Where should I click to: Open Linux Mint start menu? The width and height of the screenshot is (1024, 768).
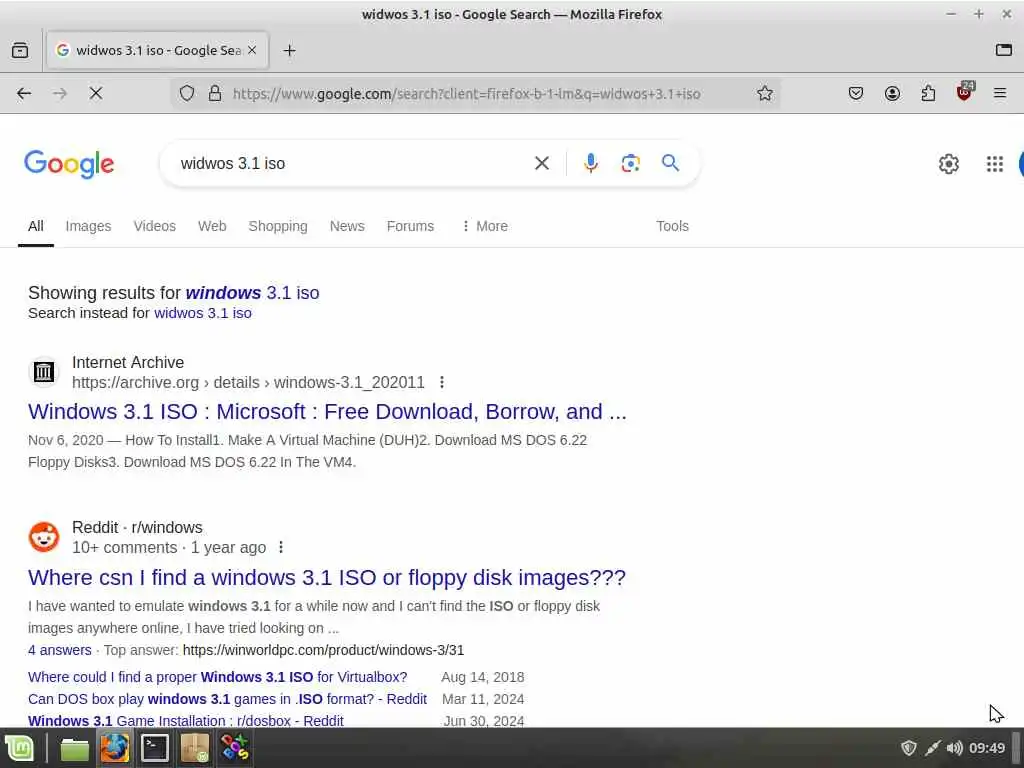(20, 748)
